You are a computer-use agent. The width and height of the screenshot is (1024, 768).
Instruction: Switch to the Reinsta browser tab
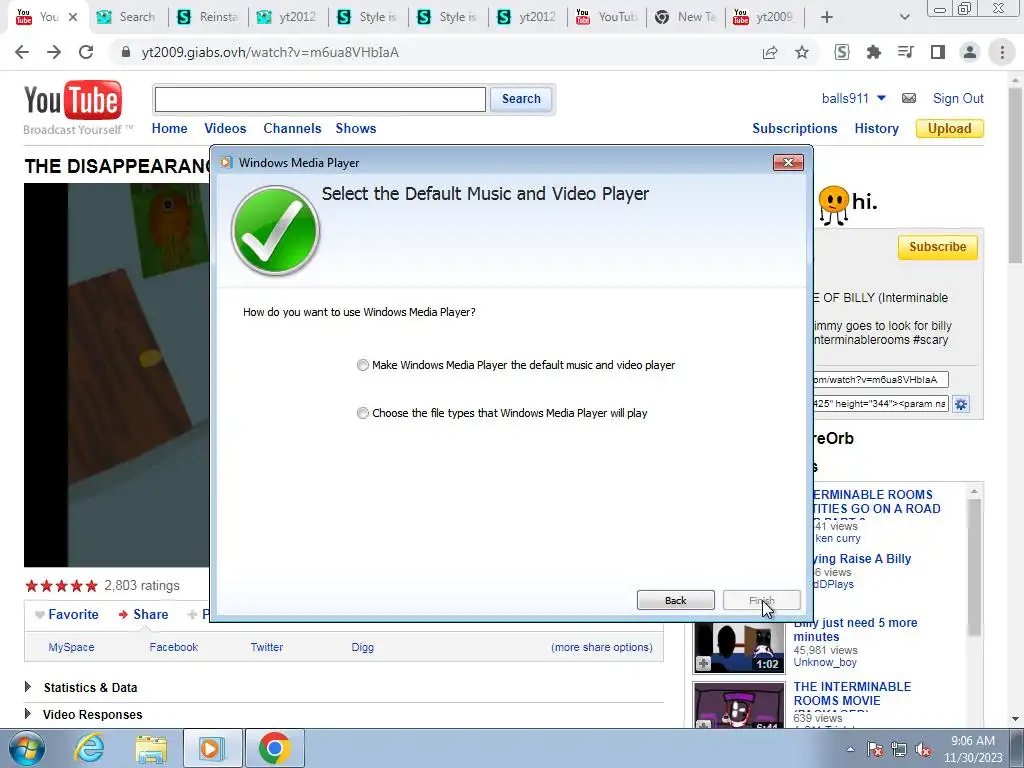point(208,17)
